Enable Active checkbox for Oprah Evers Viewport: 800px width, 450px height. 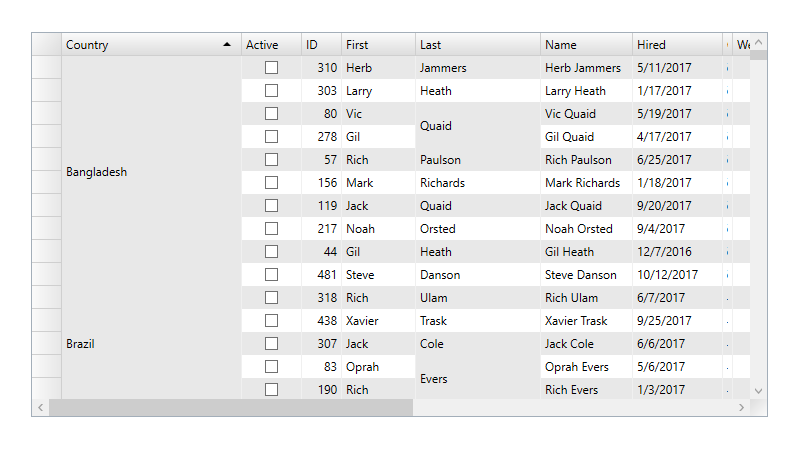coord(271,367)
